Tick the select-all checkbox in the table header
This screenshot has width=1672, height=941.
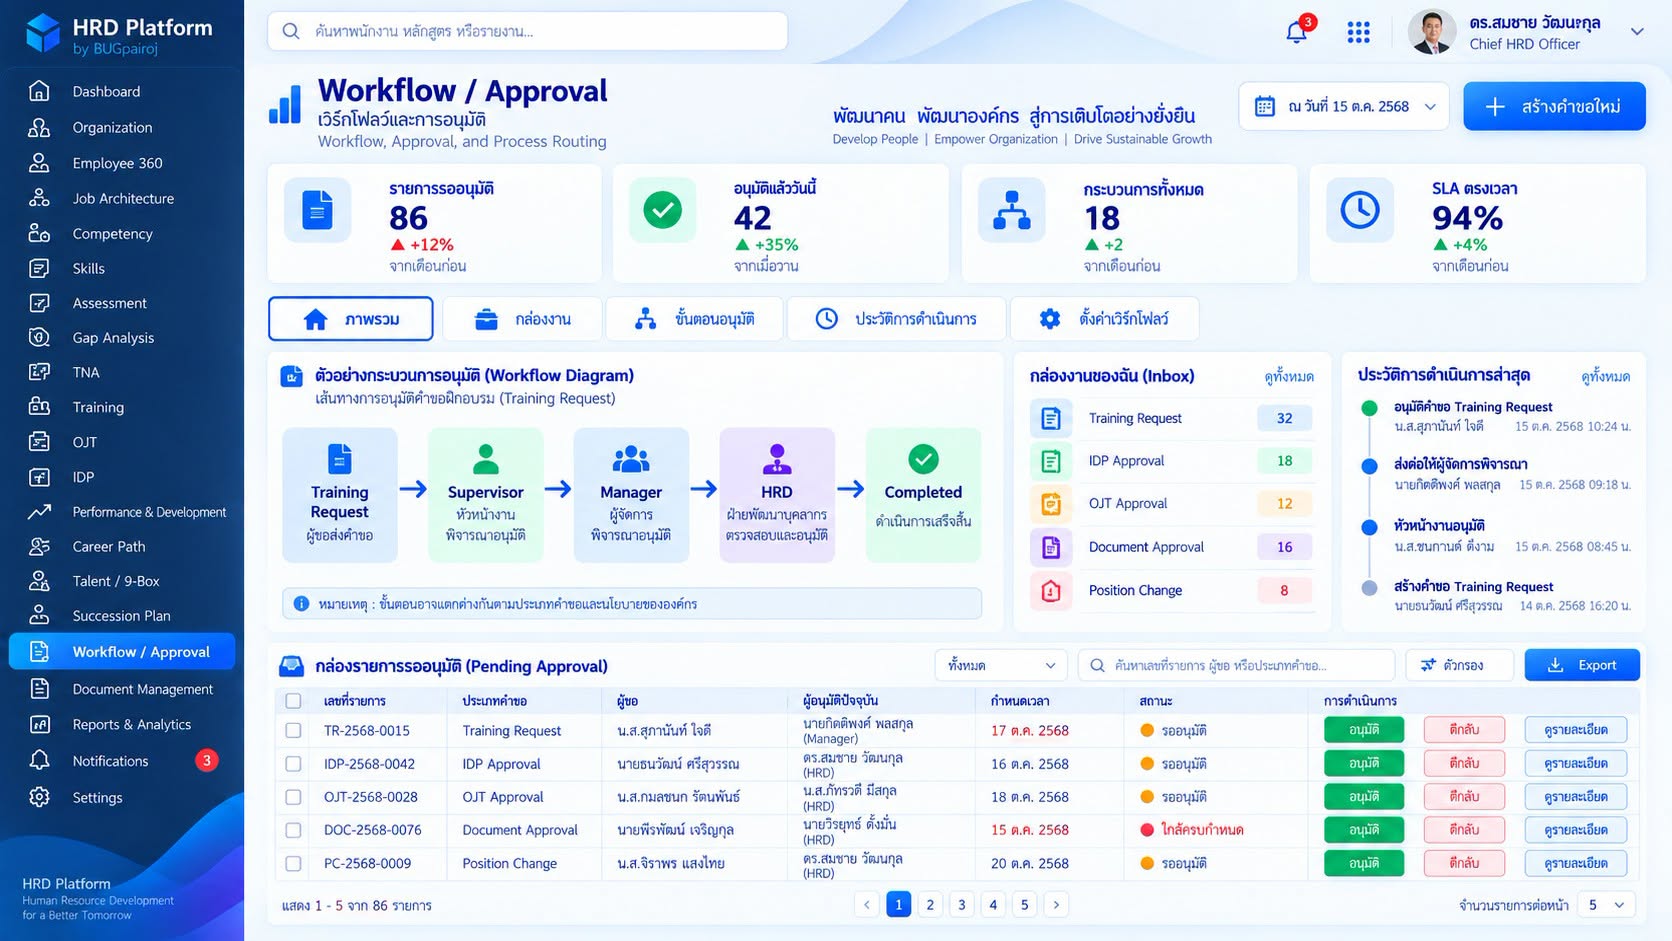pyautogui.click(x=293, y=701)
